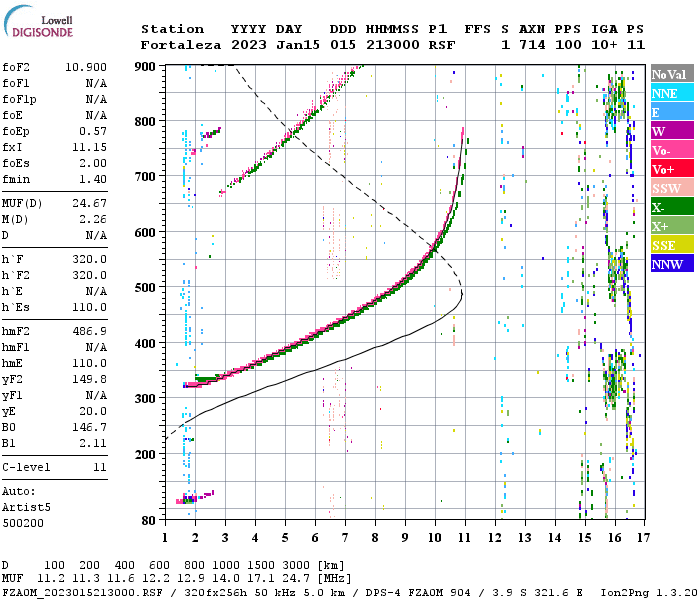Click the foF1 N/A value
The width and height of the screenshot is (700, 600).
pyautogui.click(x=96, y=83)
